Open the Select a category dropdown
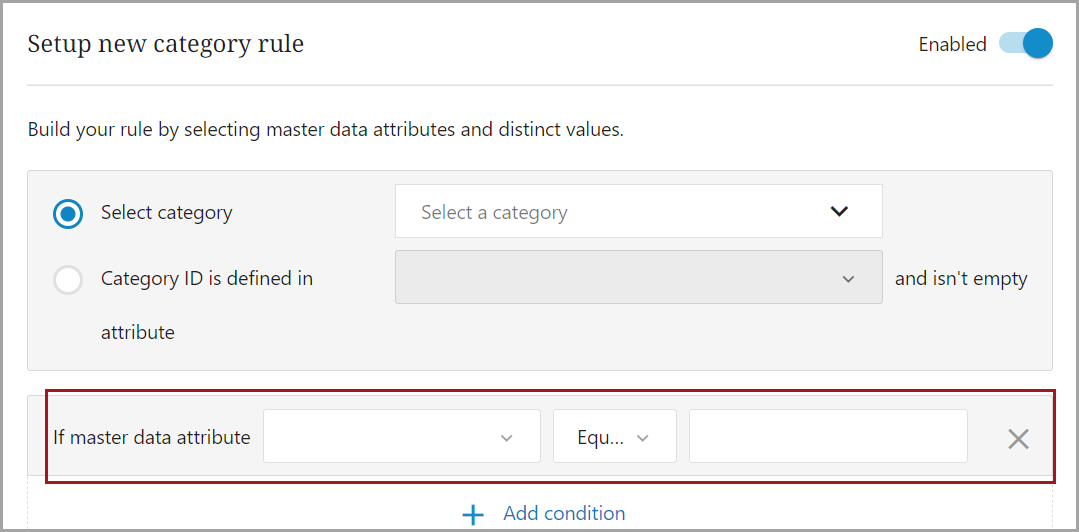This screenshot has height=532, width=1079. pos(638,211)
